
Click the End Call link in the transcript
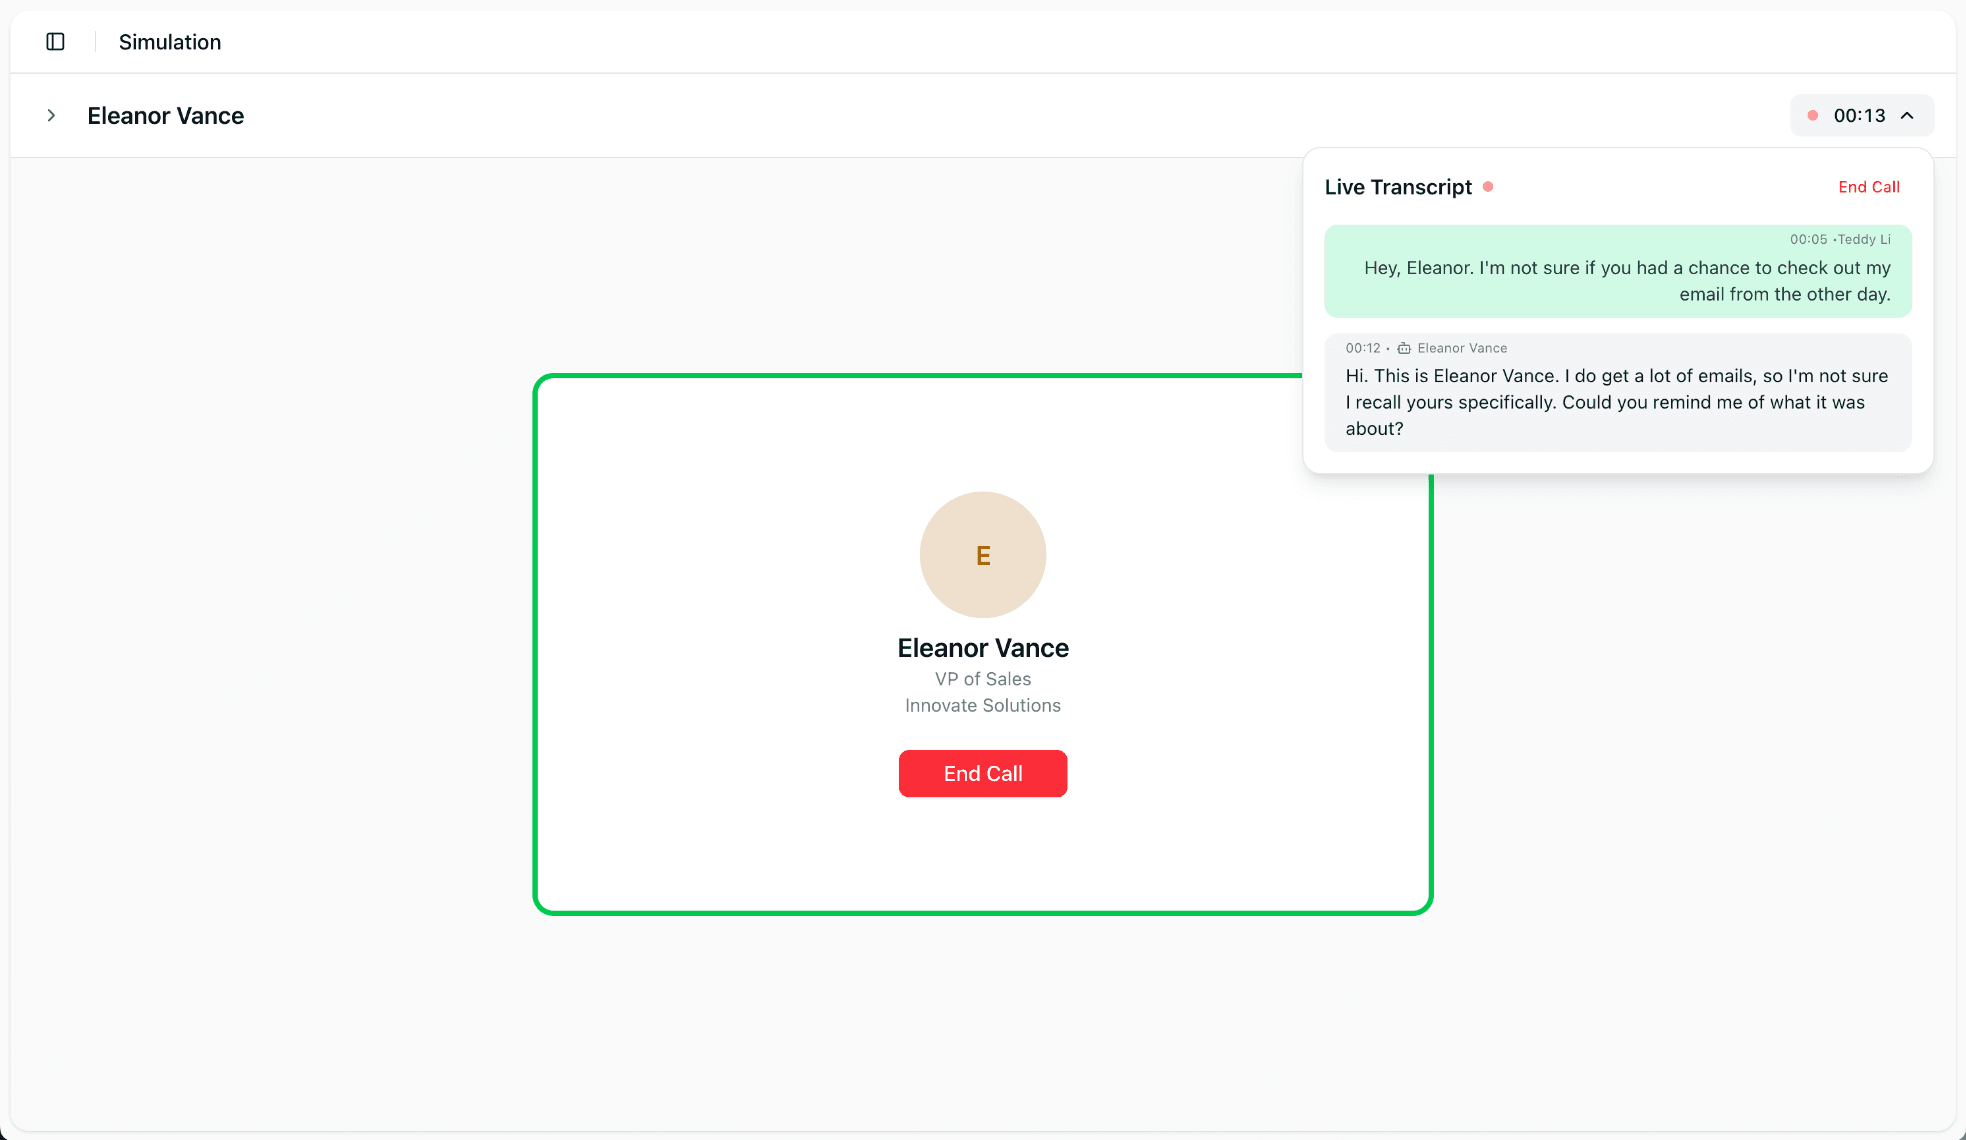pyautogui.click(x=1868, y=187)
